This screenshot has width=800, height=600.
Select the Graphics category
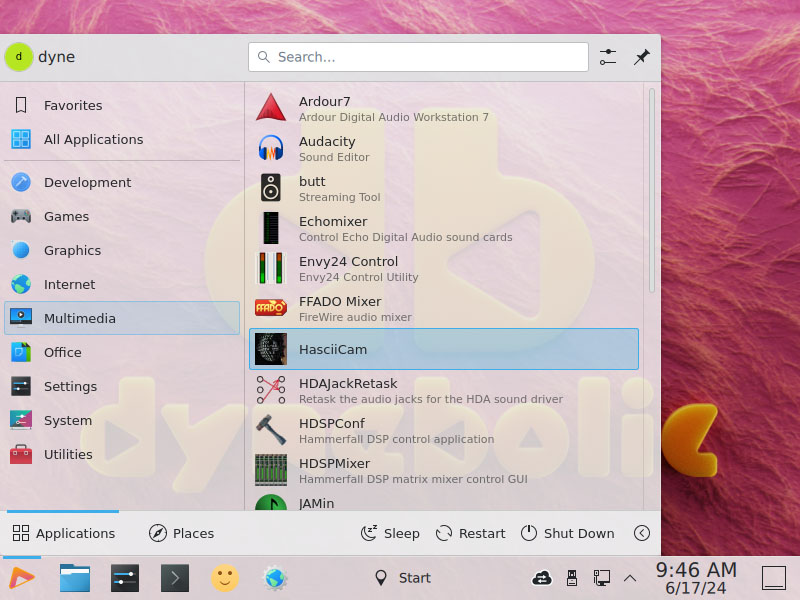tap(122, 250)
